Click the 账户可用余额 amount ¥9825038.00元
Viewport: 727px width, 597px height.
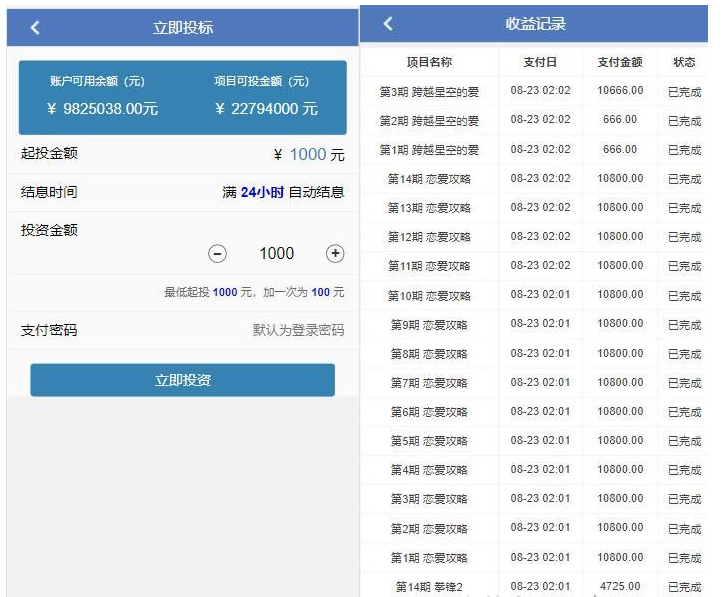tap(103, 108)
